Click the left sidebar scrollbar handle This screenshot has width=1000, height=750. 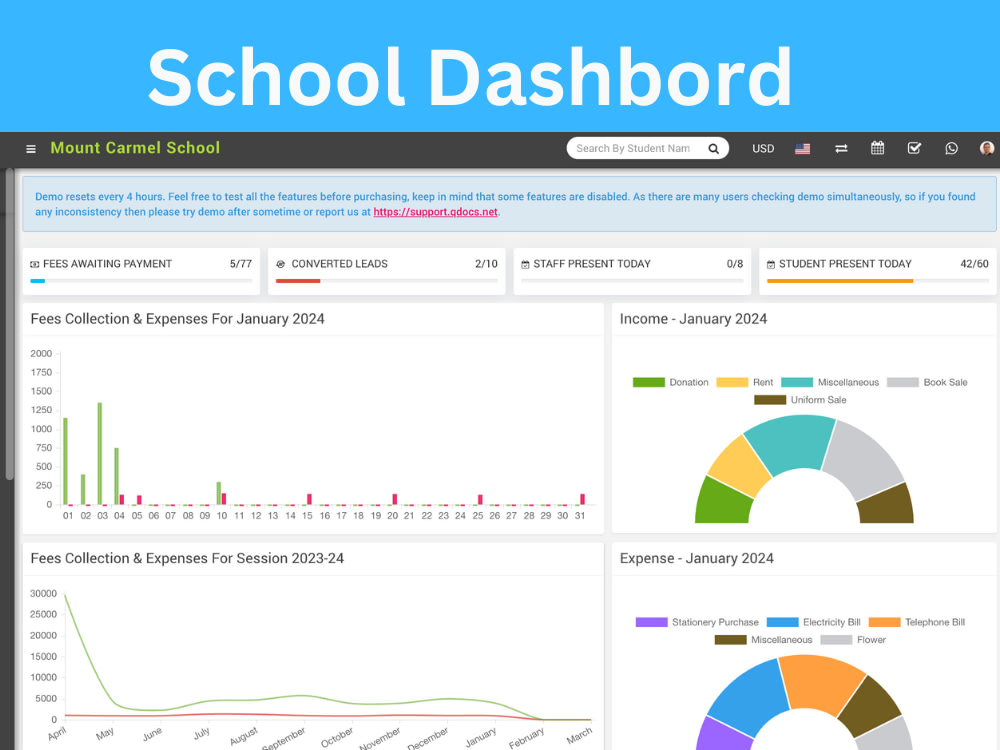[9, 324]
